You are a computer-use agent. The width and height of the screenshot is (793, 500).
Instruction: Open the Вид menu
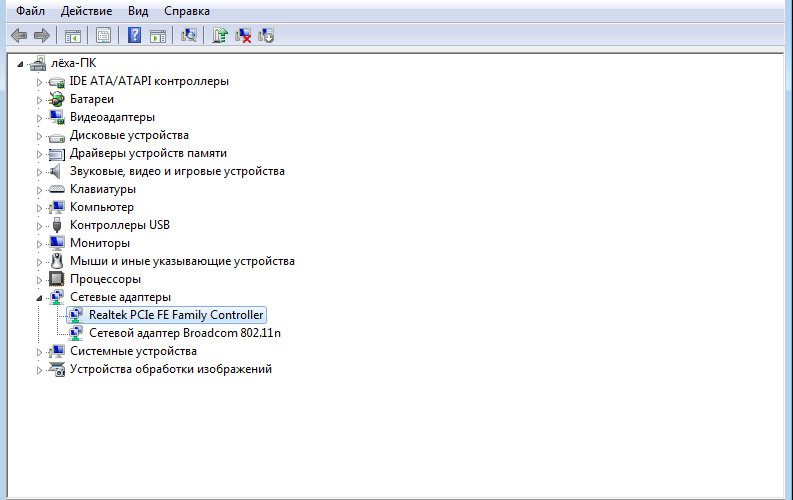point(138,11)
